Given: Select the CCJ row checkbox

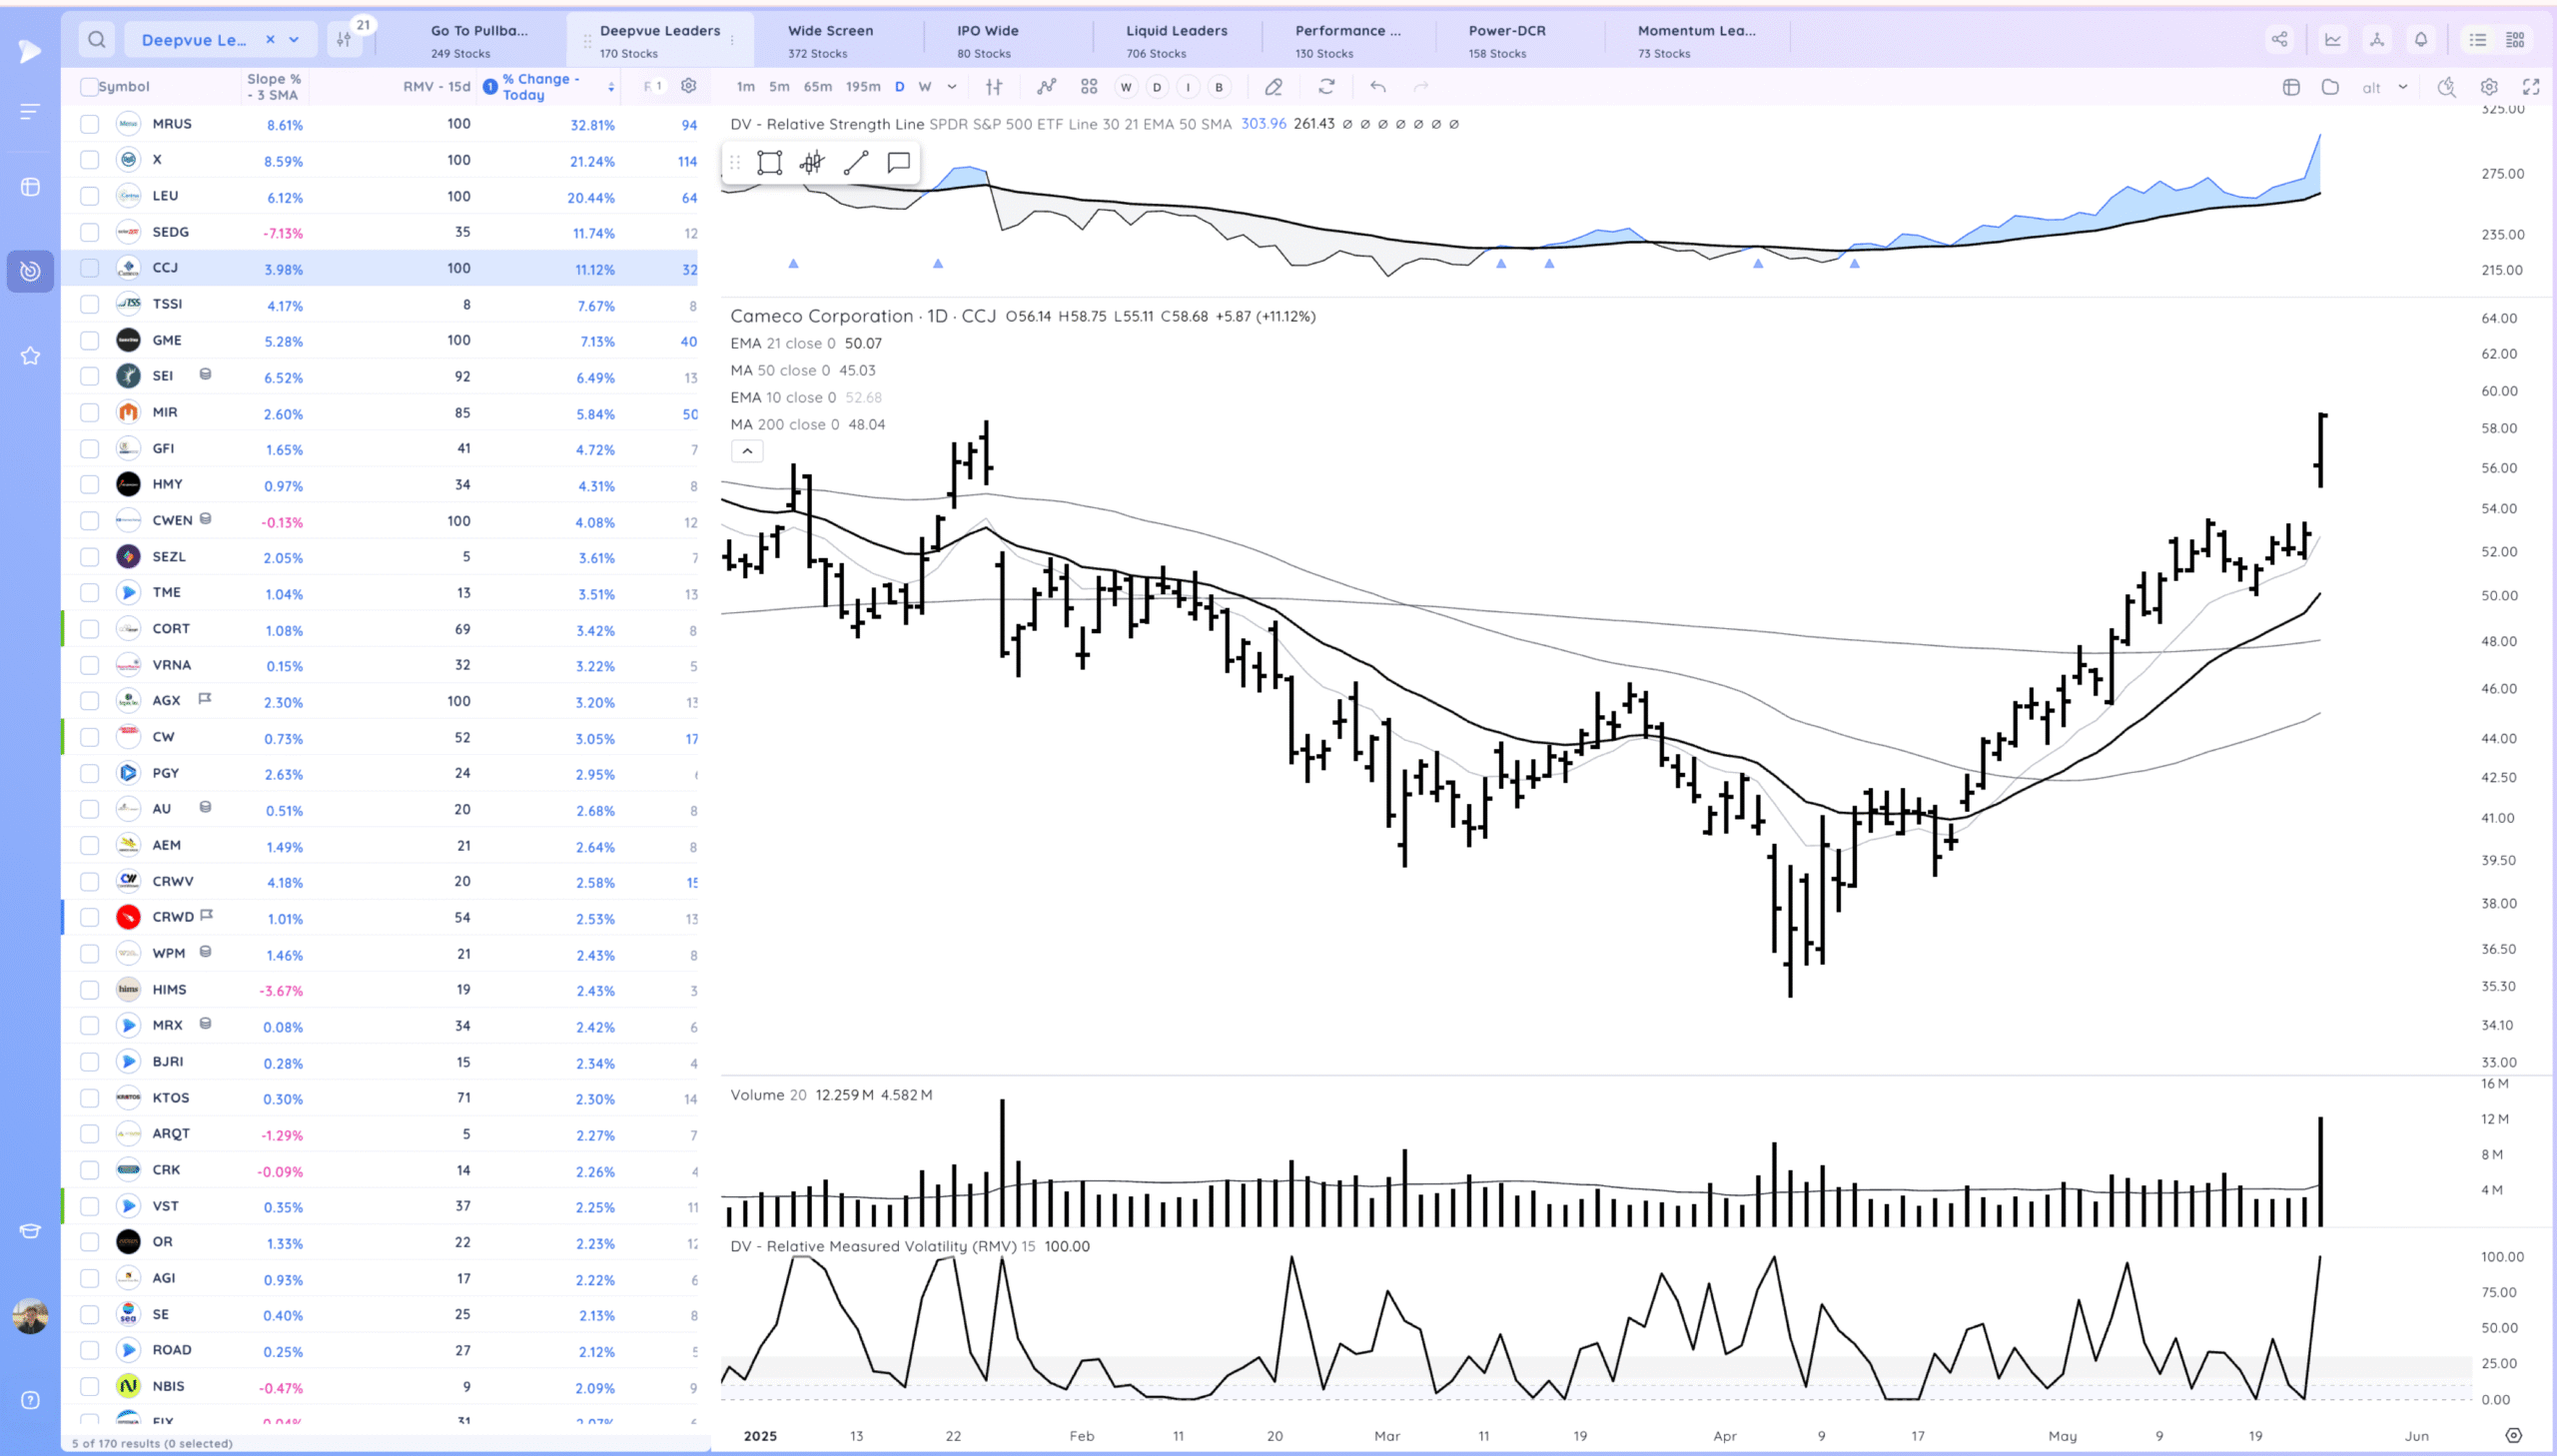Looking at the screenshot, I should (89, 267).
